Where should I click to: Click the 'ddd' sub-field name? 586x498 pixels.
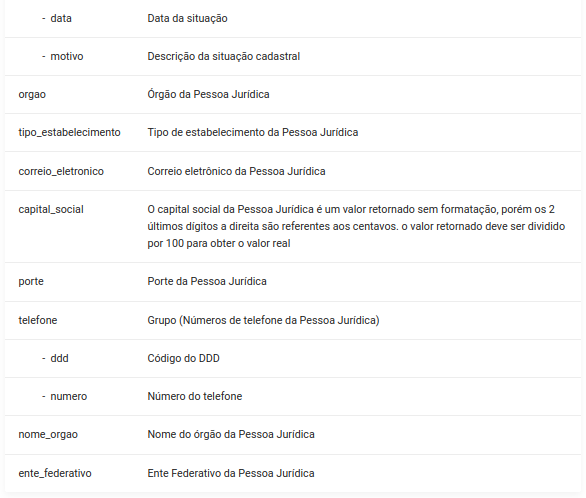59,358
